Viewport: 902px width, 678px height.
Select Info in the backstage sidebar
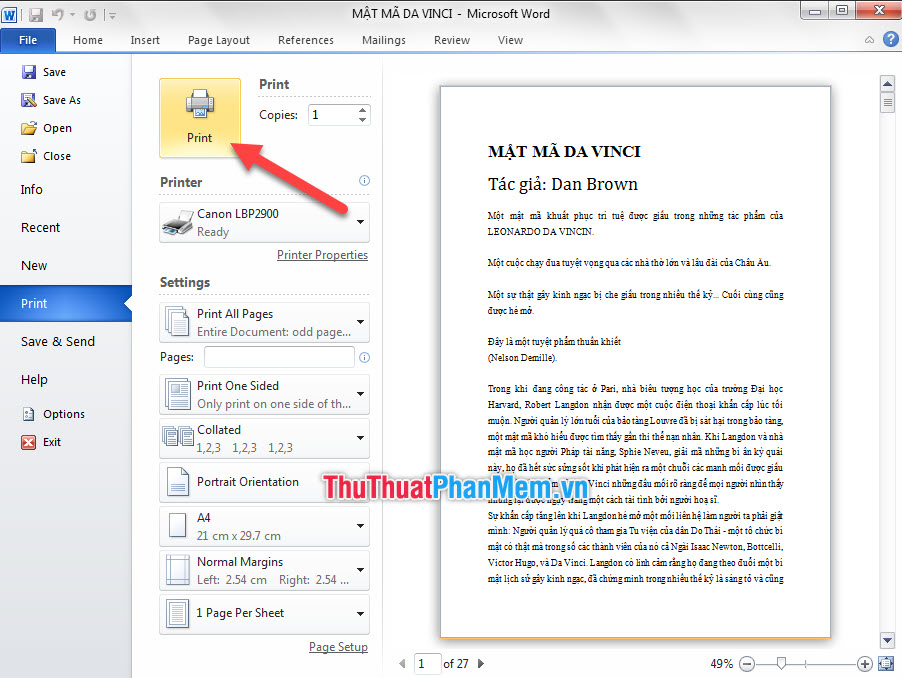point(32,189)
